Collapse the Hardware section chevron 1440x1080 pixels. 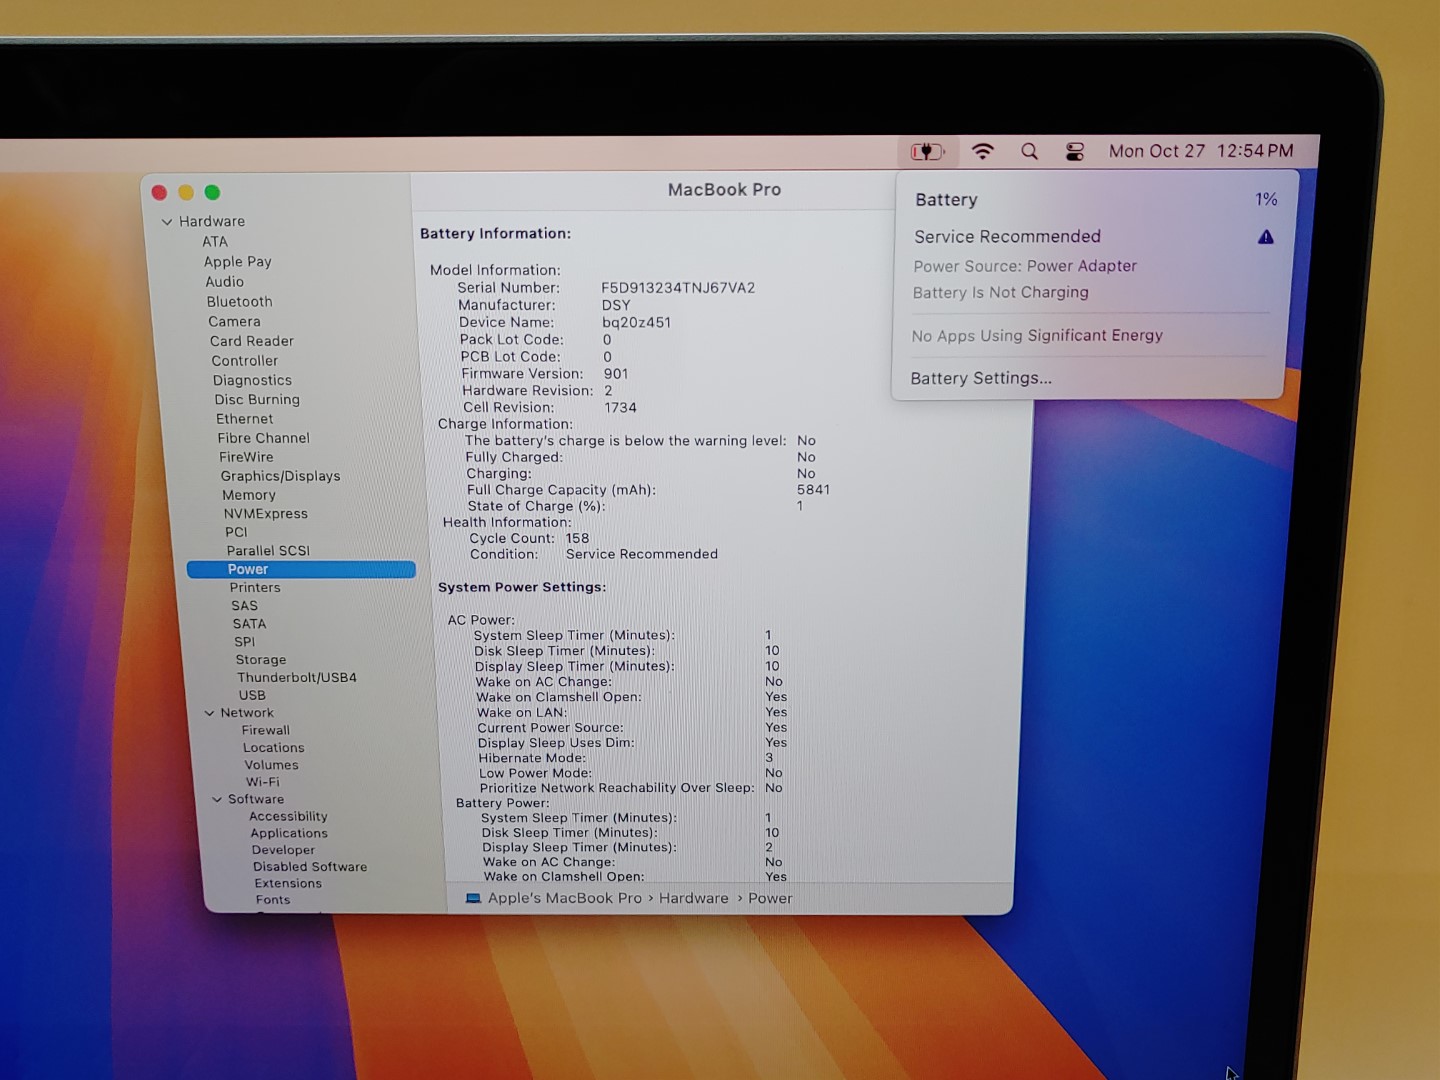167,222
